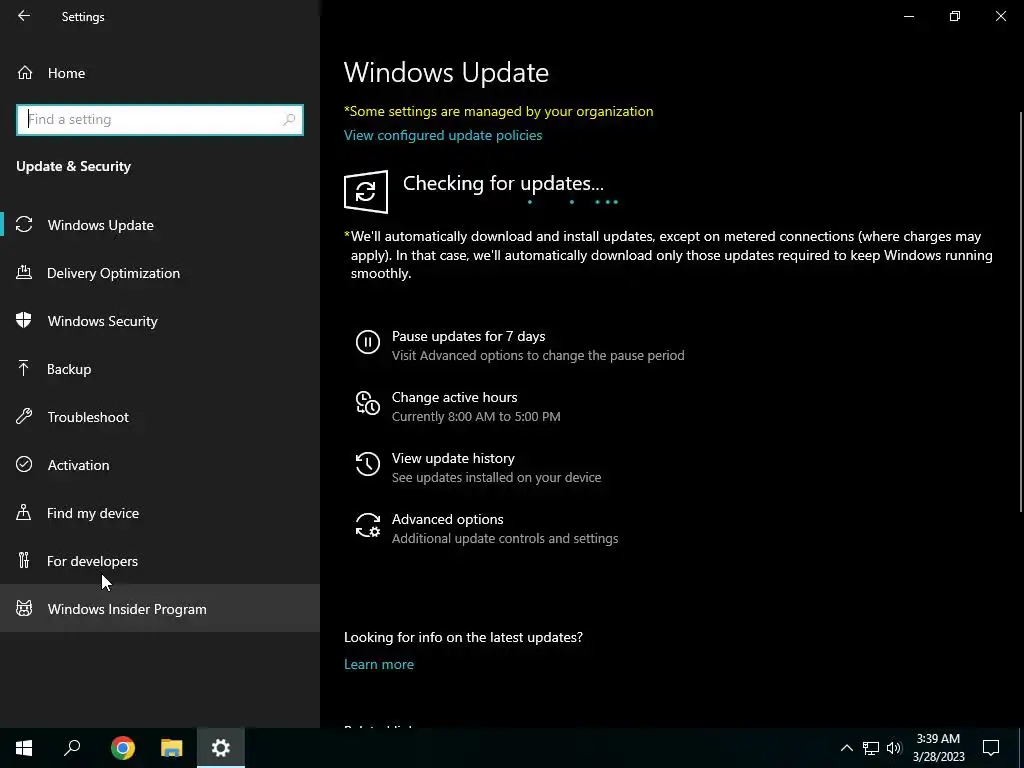The width and height of the screenshot is (1024, 768).
Task: Click 'Some settings are managed by your organization' text
Action: (x=498, y=111)
